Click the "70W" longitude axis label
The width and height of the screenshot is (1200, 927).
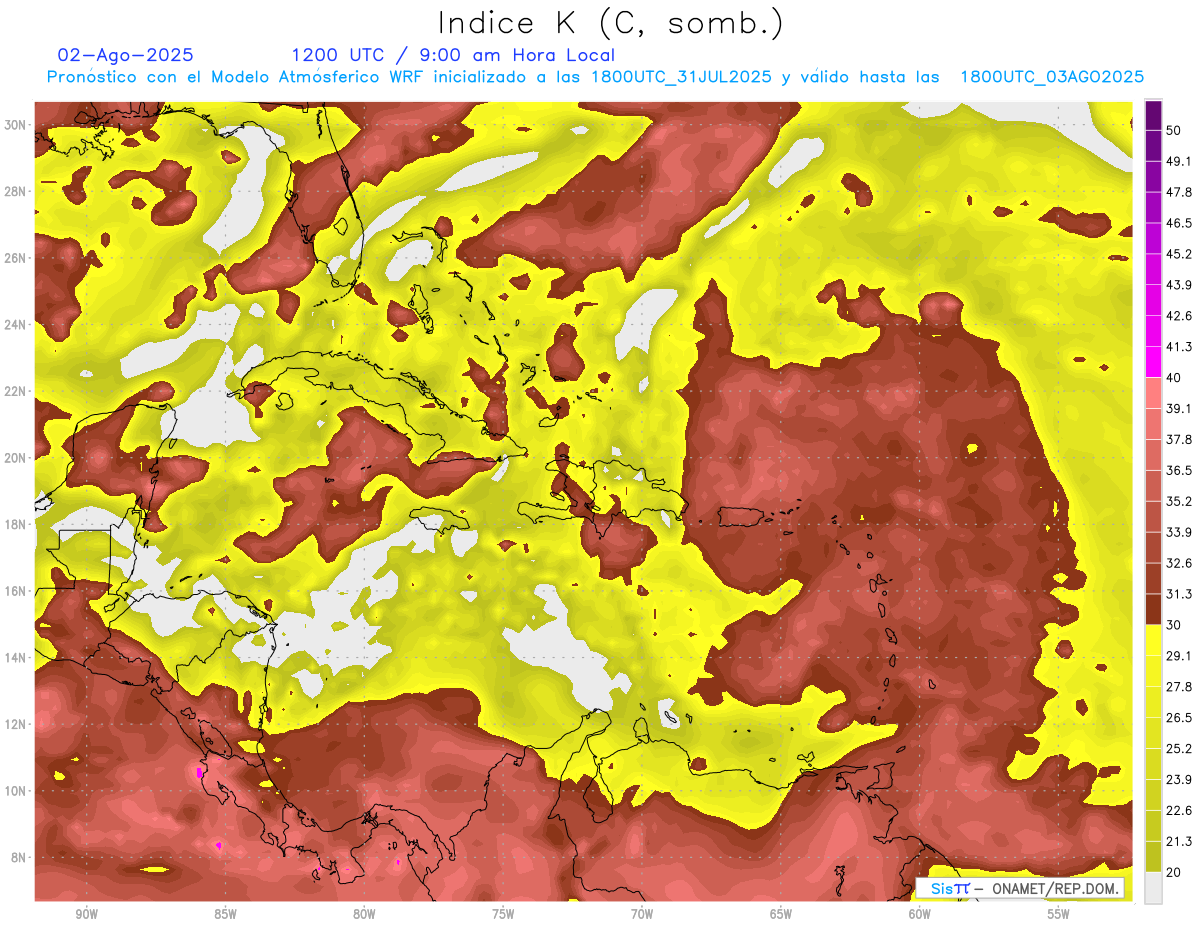[x=642, y=914]
